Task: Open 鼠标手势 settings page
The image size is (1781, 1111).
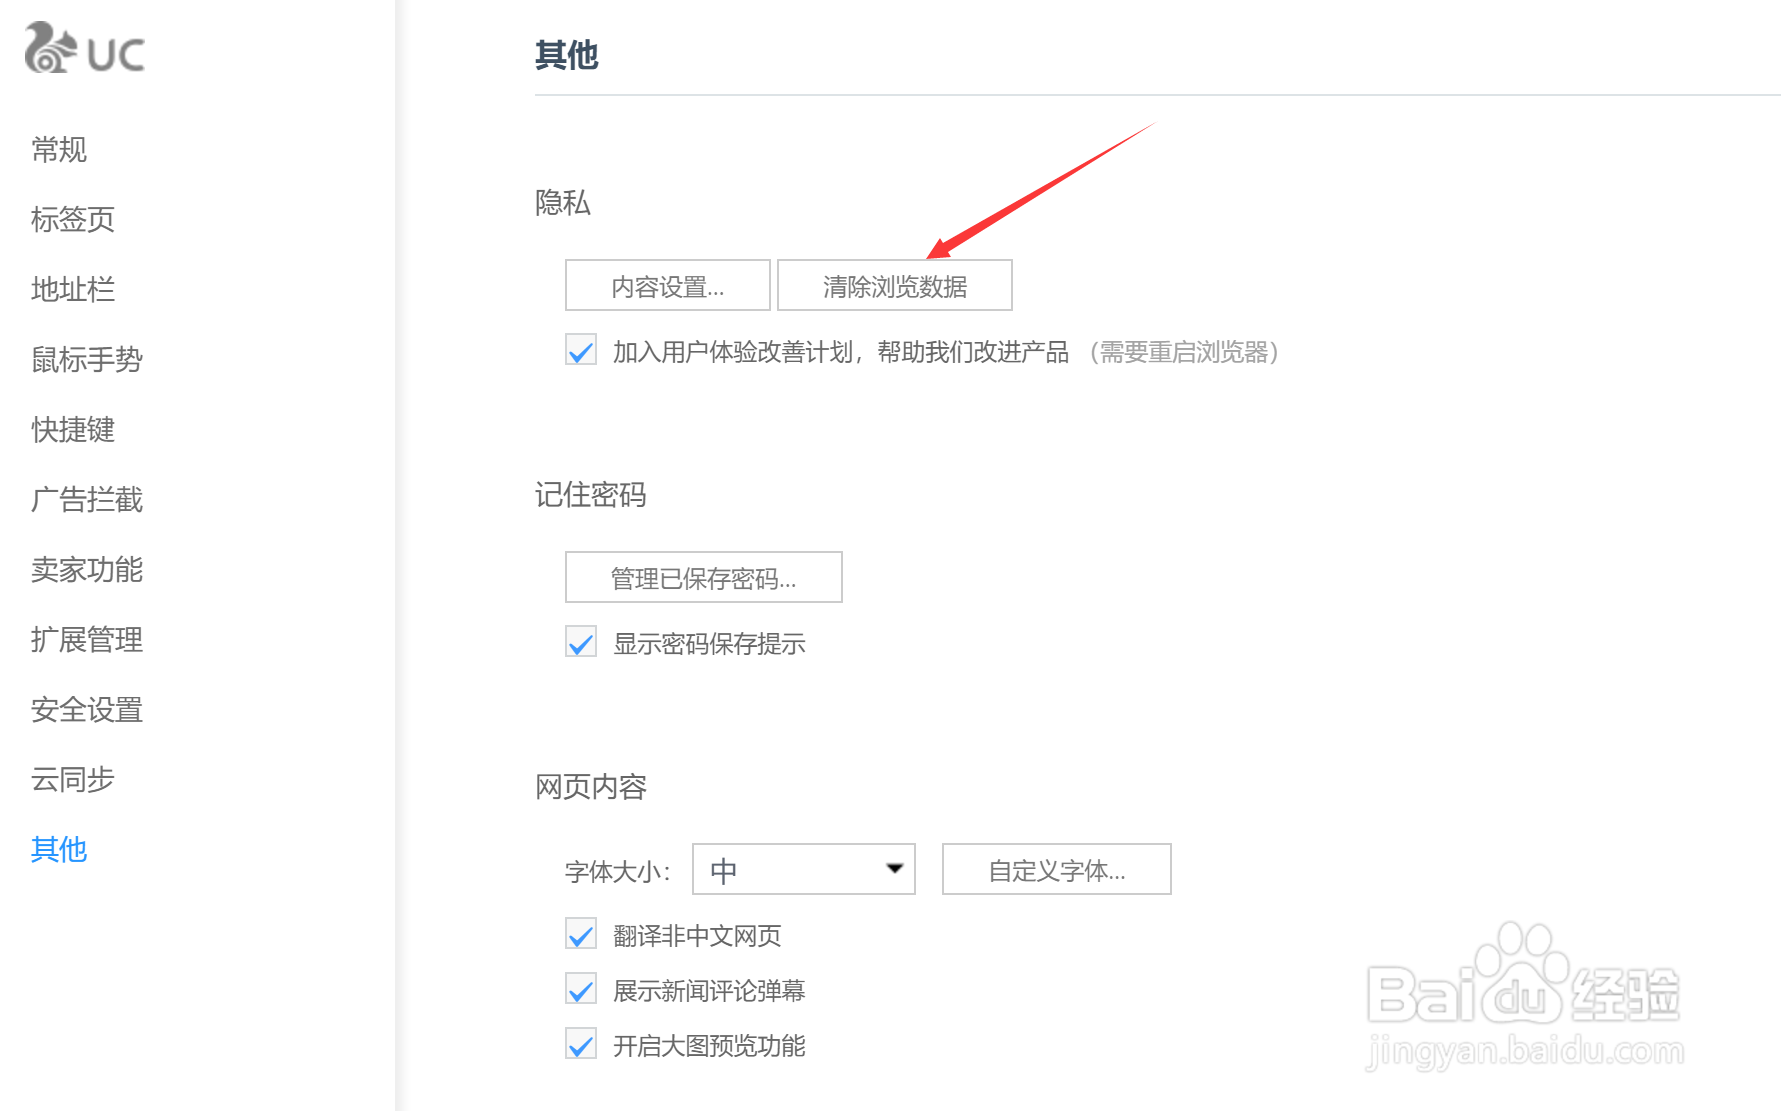Action: click(86, 360)
